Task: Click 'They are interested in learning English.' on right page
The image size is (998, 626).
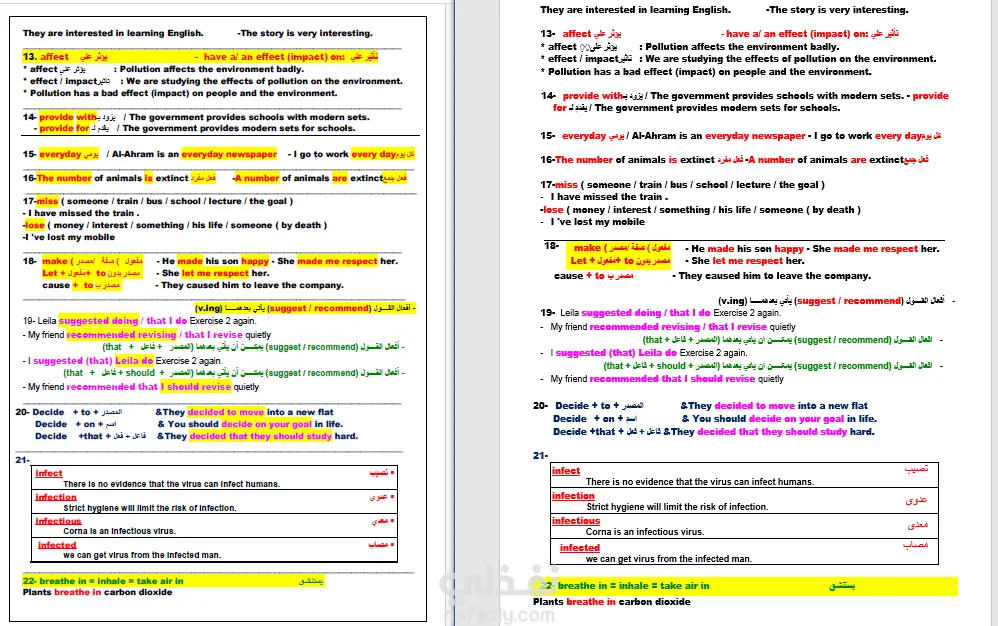Action: [x=635, y=10]
